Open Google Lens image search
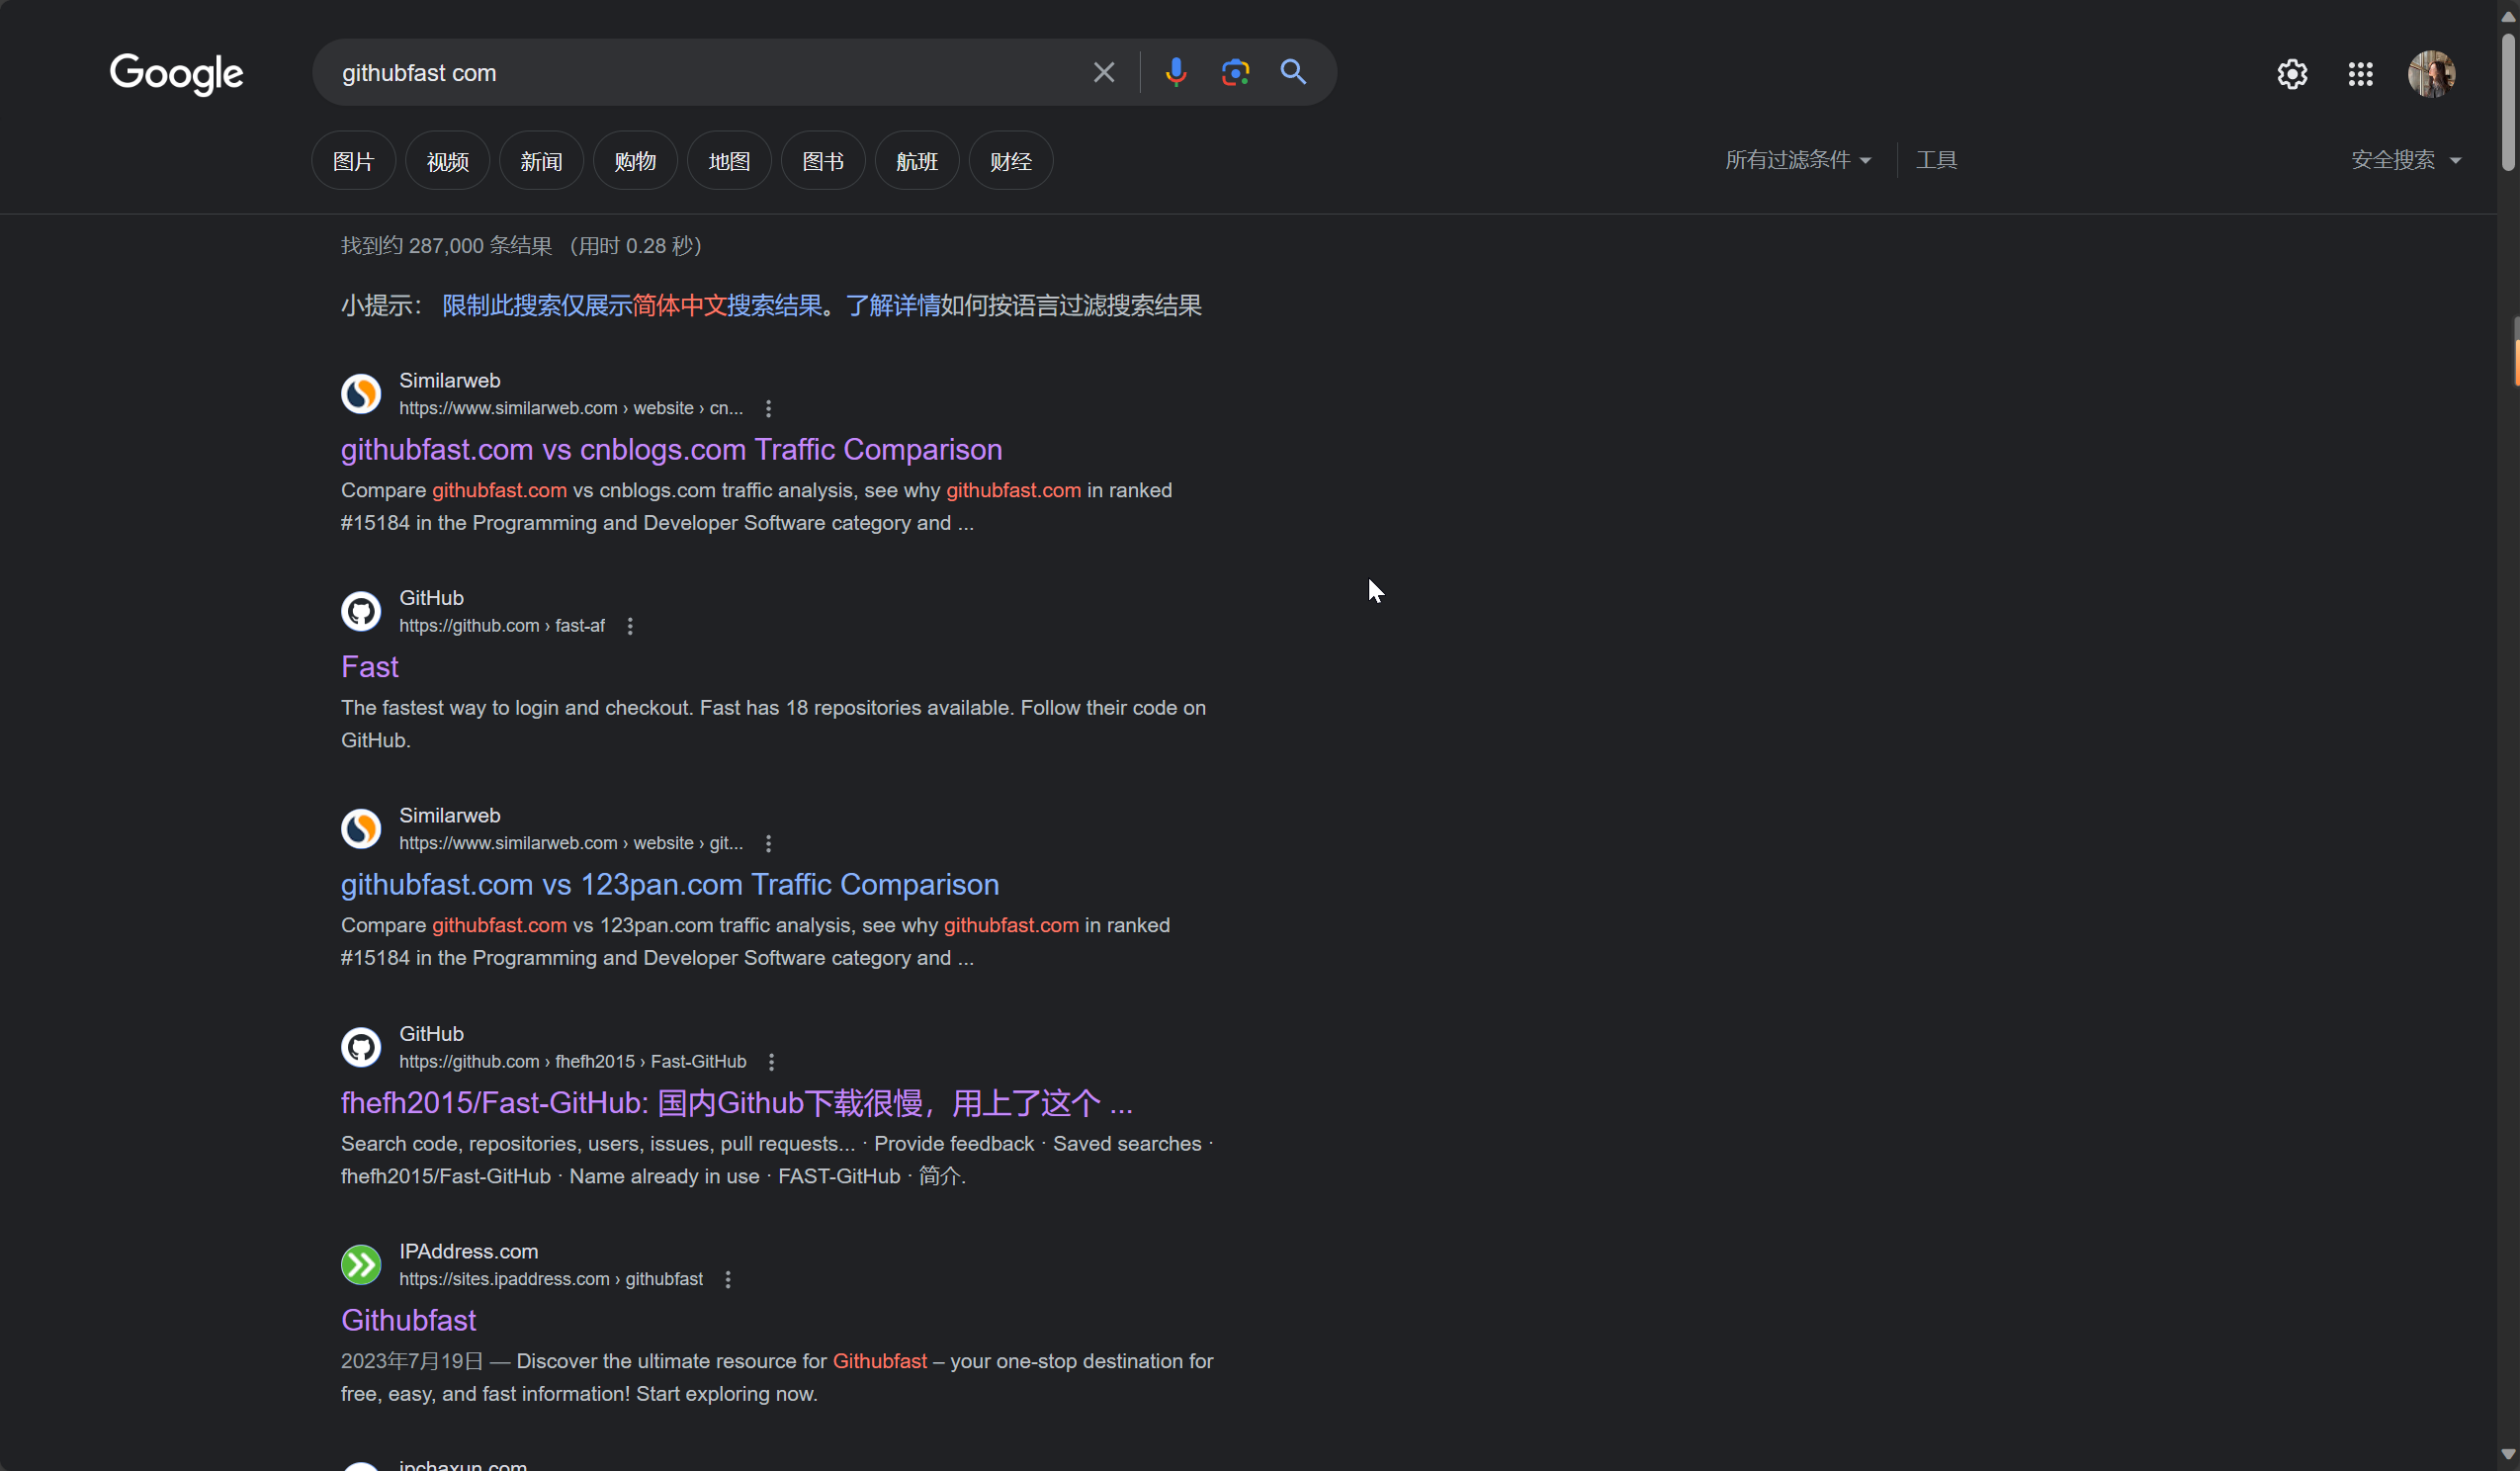 (1234, 72)
